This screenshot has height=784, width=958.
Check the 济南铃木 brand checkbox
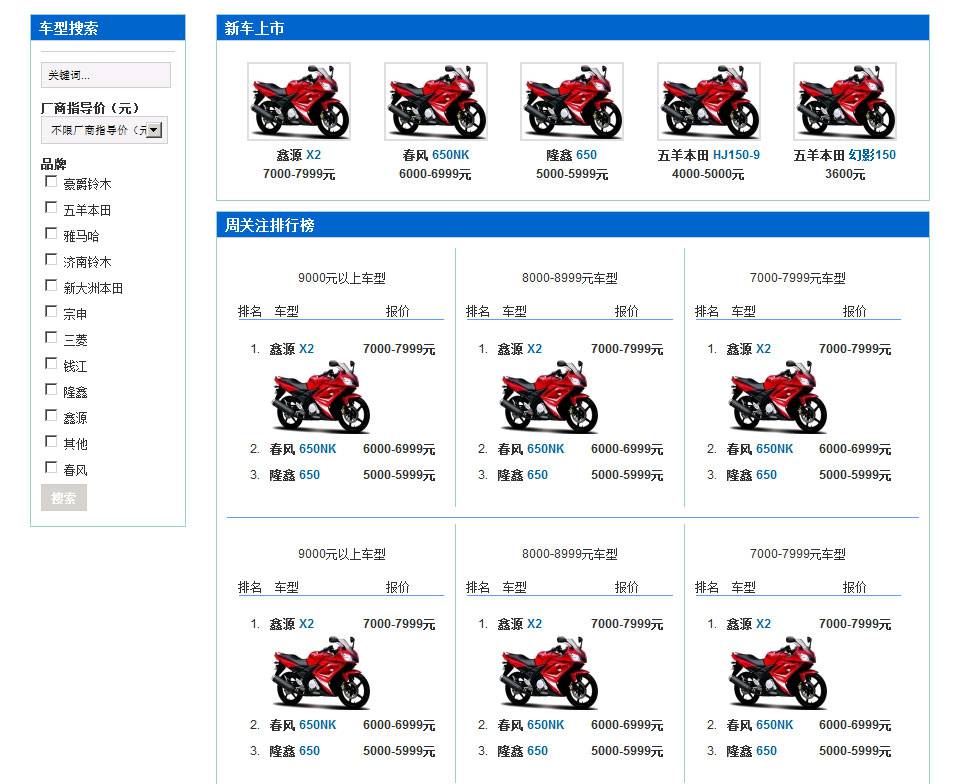coord(51,260)
